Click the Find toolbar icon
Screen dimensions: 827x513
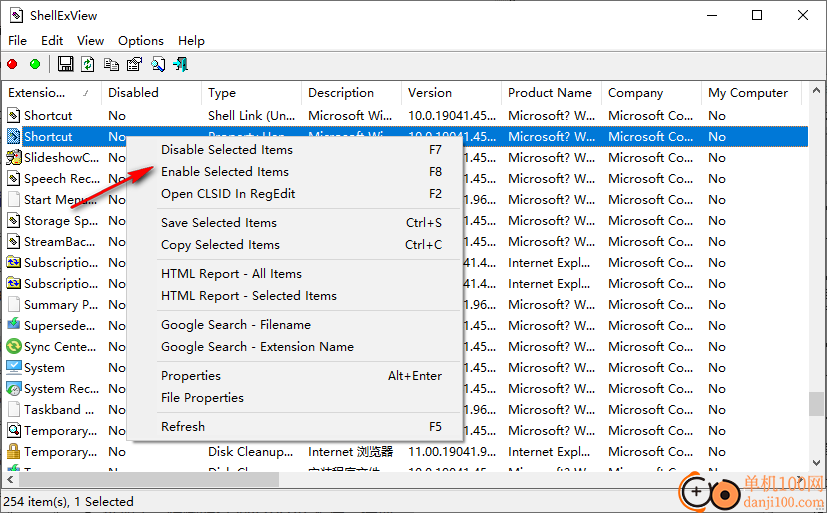click(158, 64)
